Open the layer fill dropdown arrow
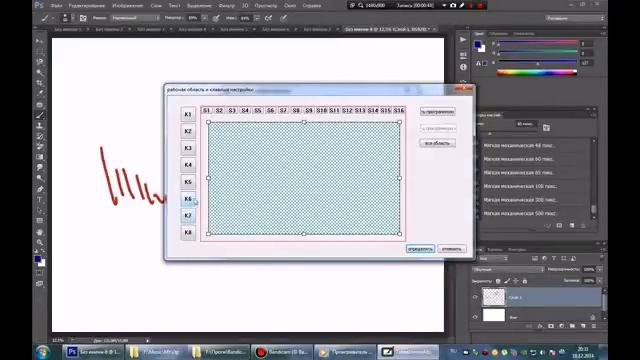This screenshot has width=640, height=360. tap(600, 281)
